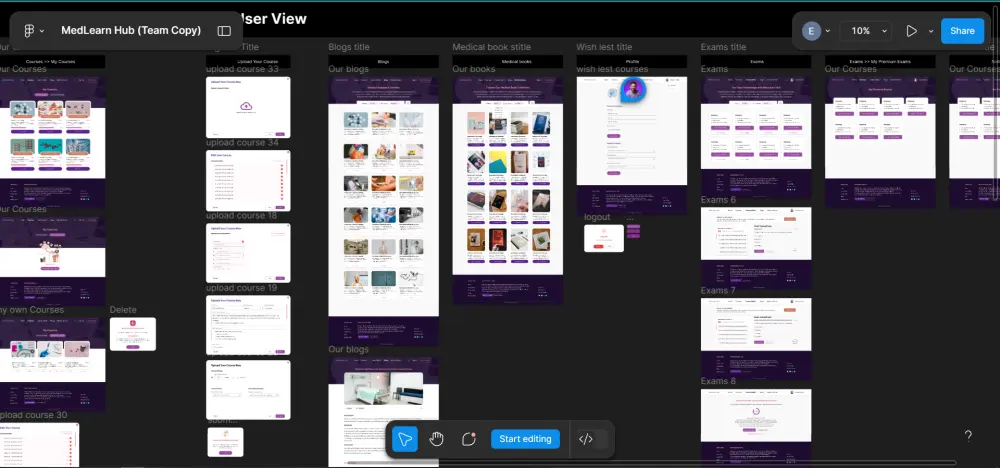Click the MedLearn Hub (Team Copy) file name

tap(131, 31)
